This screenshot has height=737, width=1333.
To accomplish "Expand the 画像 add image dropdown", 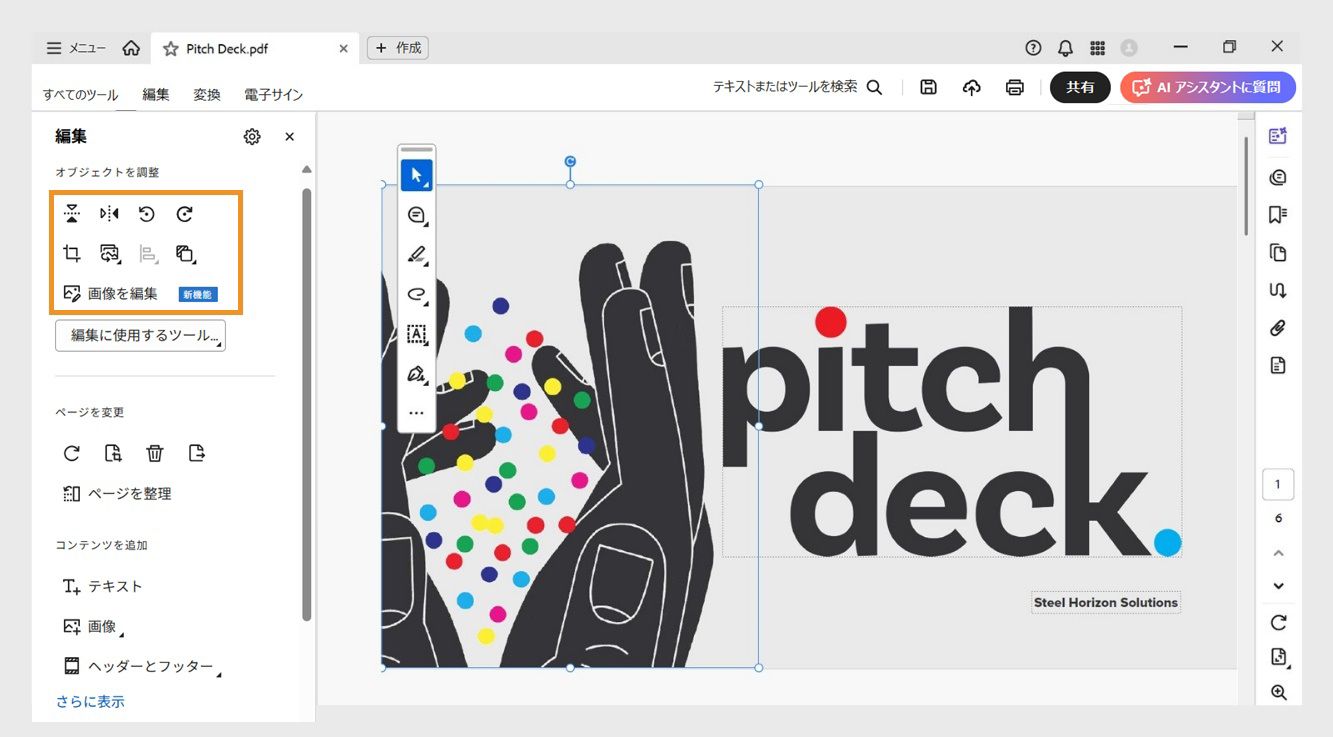I will 94,627.
